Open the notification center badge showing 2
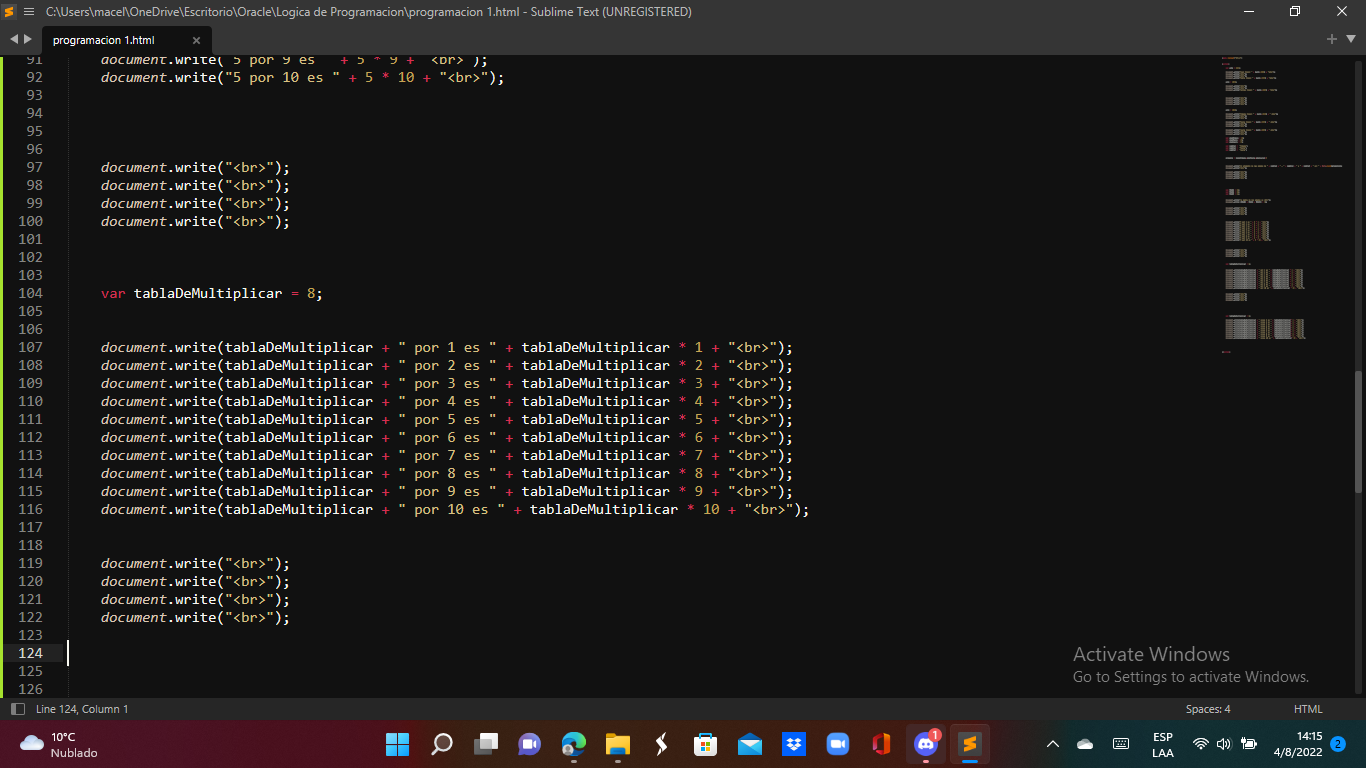 pyautogui.click(x=1338, y=744)
